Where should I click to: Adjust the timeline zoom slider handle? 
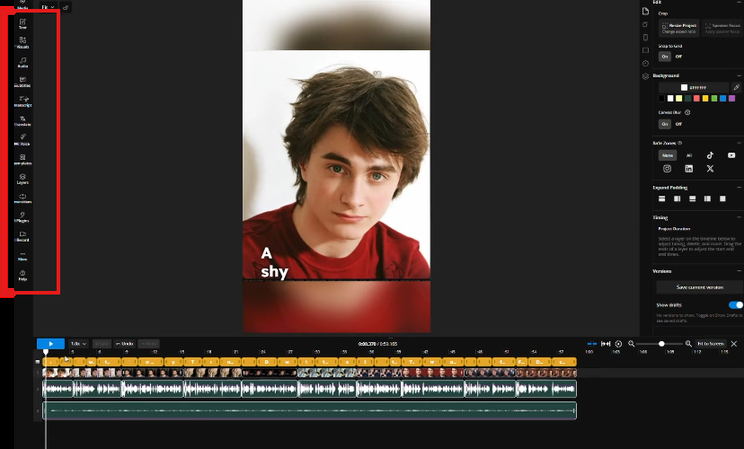pyautogui.click(x=661, y=344)
